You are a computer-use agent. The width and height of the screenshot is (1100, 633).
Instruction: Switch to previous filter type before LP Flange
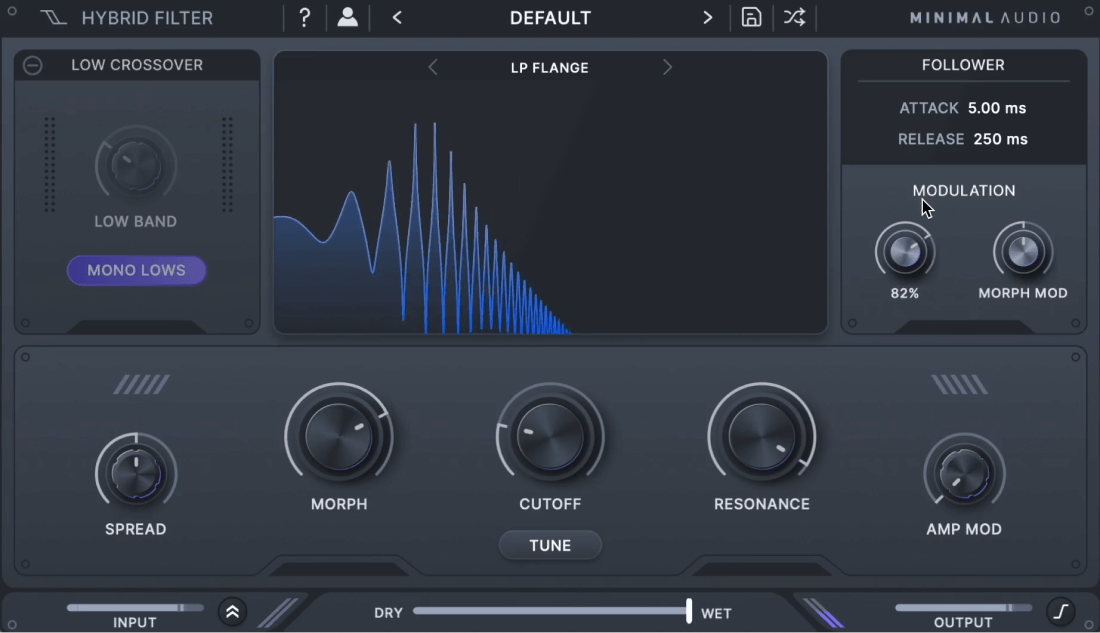[433, 67]
